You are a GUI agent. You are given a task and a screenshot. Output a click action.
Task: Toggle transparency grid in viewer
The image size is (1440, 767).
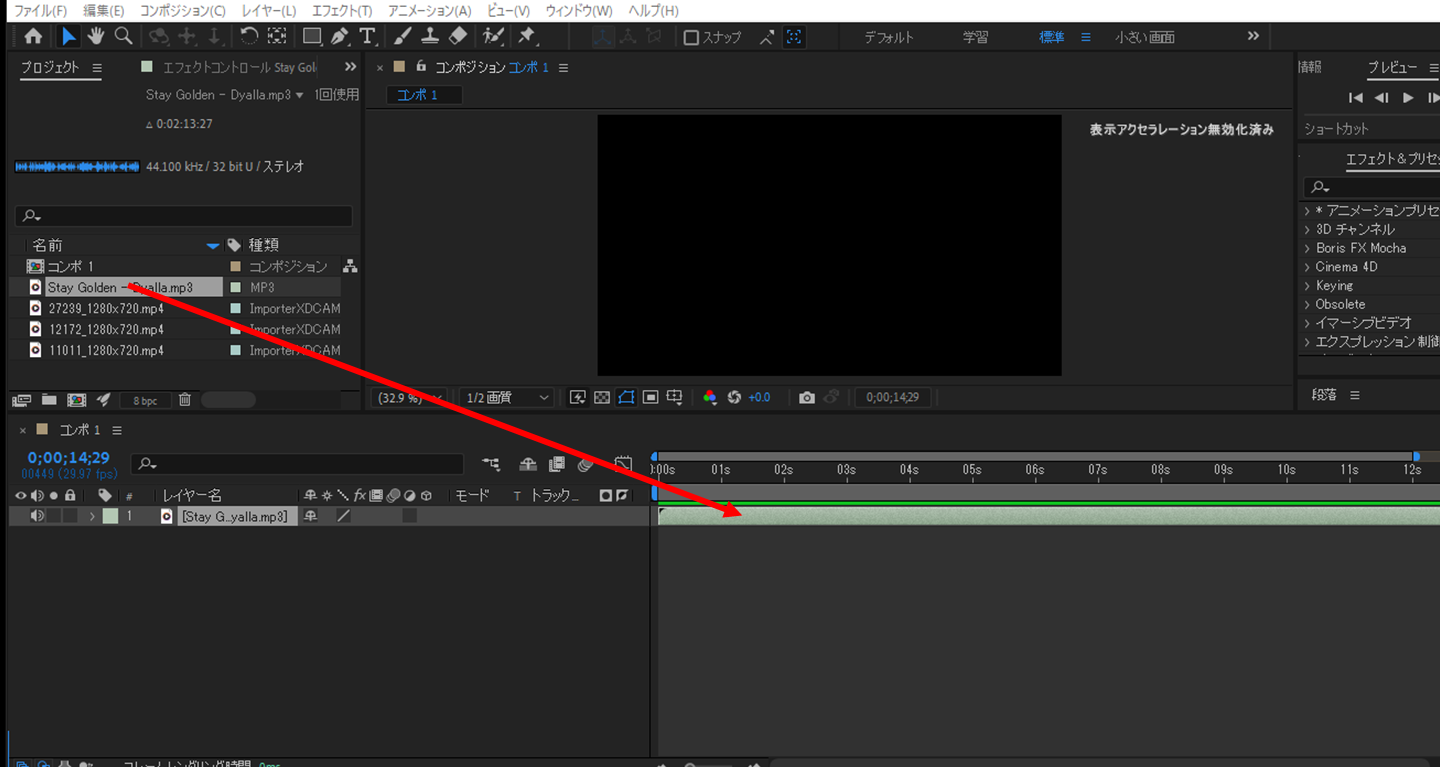pyautogui.click(x=602, y=397)
